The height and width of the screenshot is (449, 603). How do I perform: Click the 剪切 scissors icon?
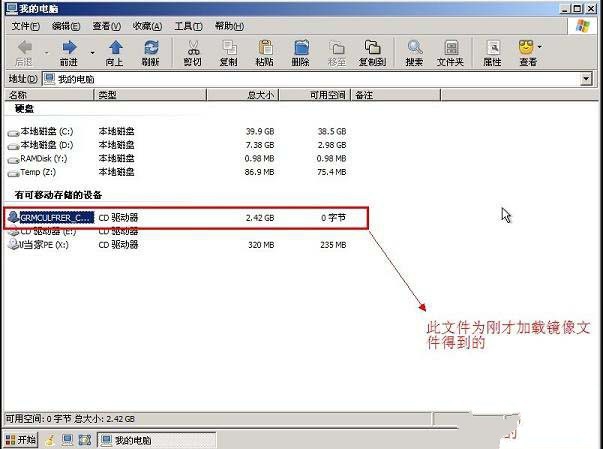click(193, 47)
